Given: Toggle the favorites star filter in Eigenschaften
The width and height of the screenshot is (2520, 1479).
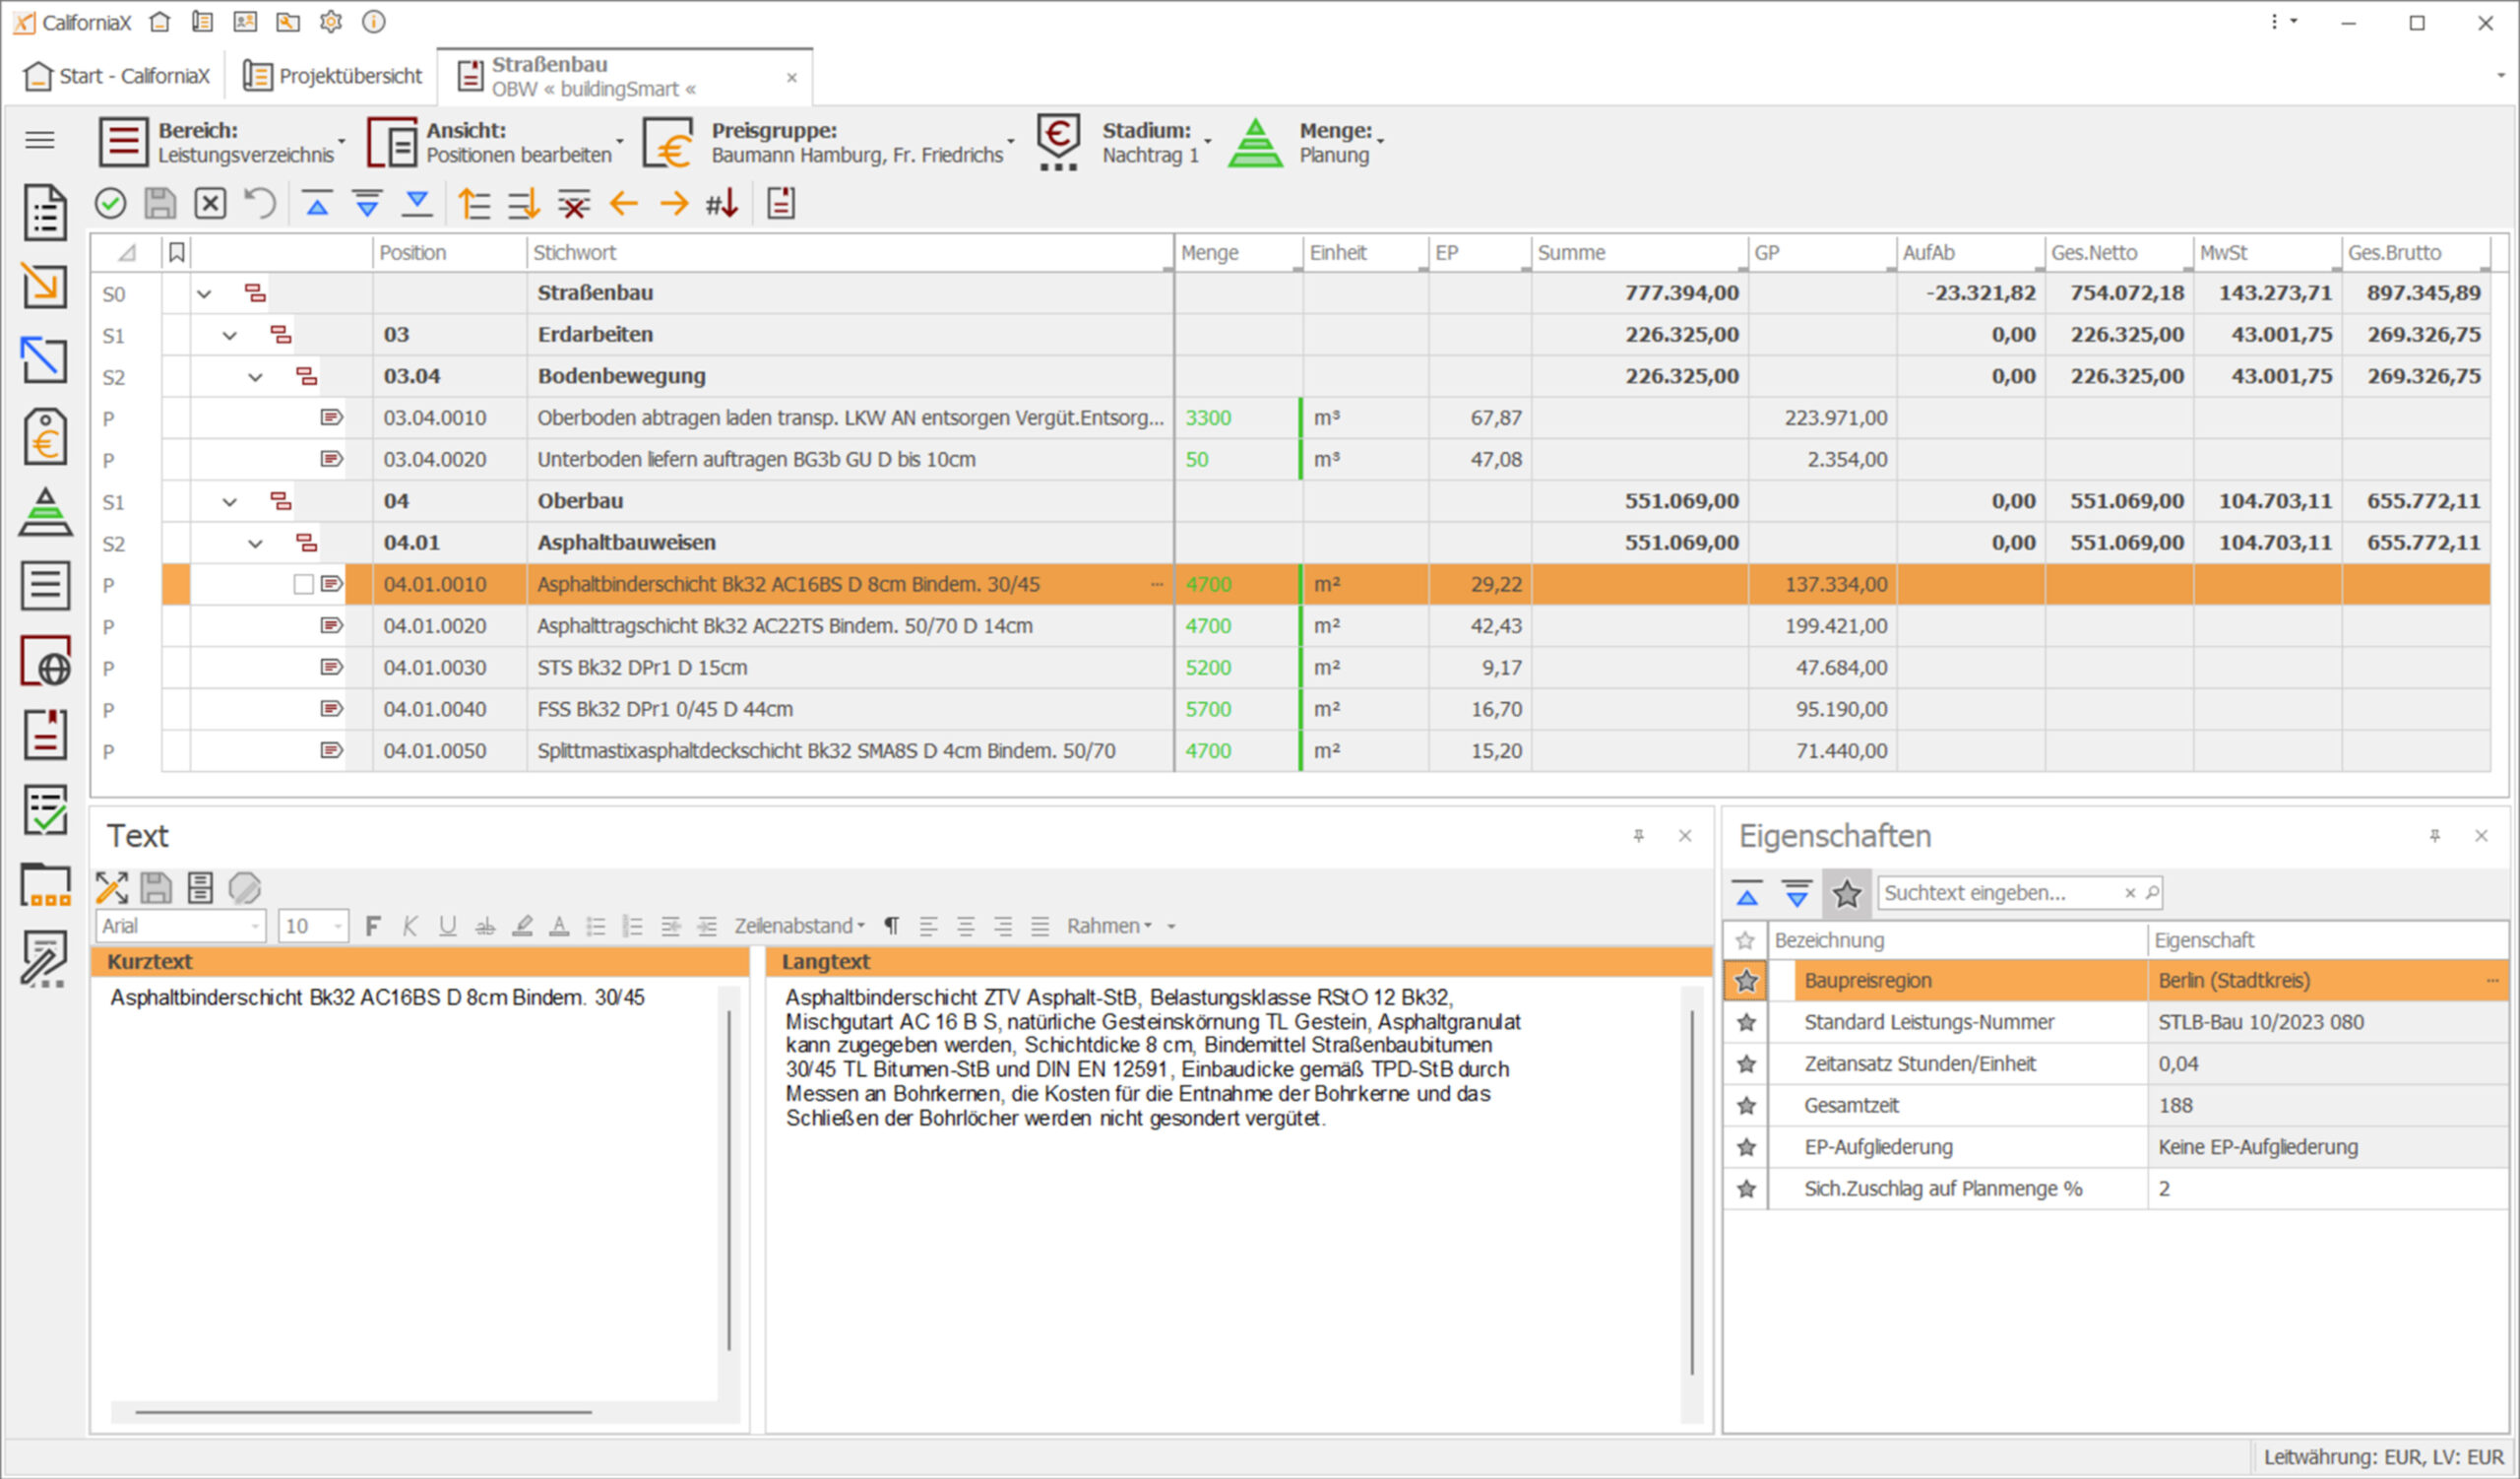Looking at the screenshot, I should (x=1846, y=893).
